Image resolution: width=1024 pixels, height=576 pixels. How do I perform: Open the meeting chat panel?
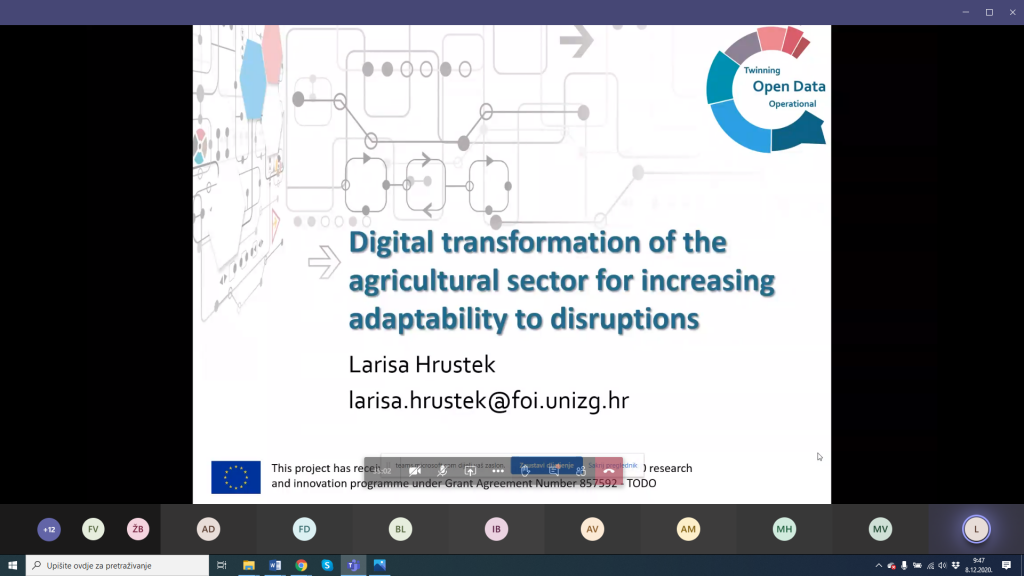[553, 471]
